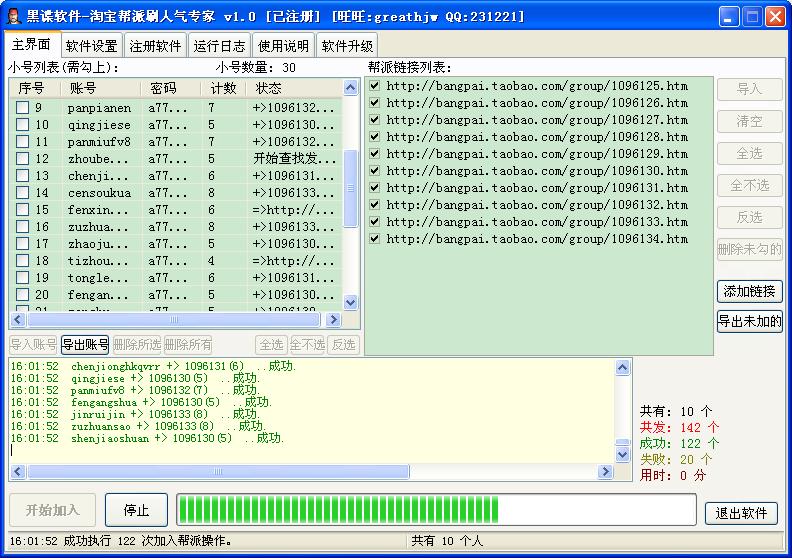Image resolution: width=792 pixels, height=558 pixels.
Task: Switch to the 运行日志 tab
Action: 219,46
